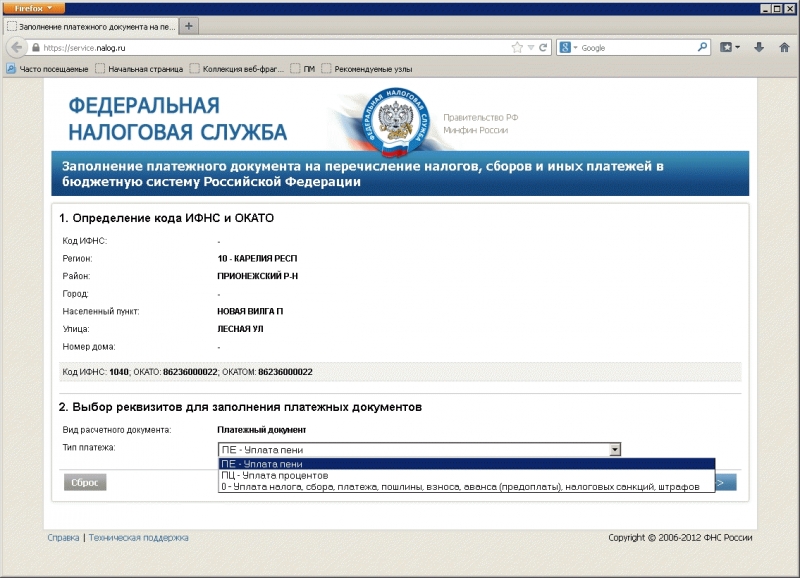Go to homepage with the Home icon

(x=784, y=46)
